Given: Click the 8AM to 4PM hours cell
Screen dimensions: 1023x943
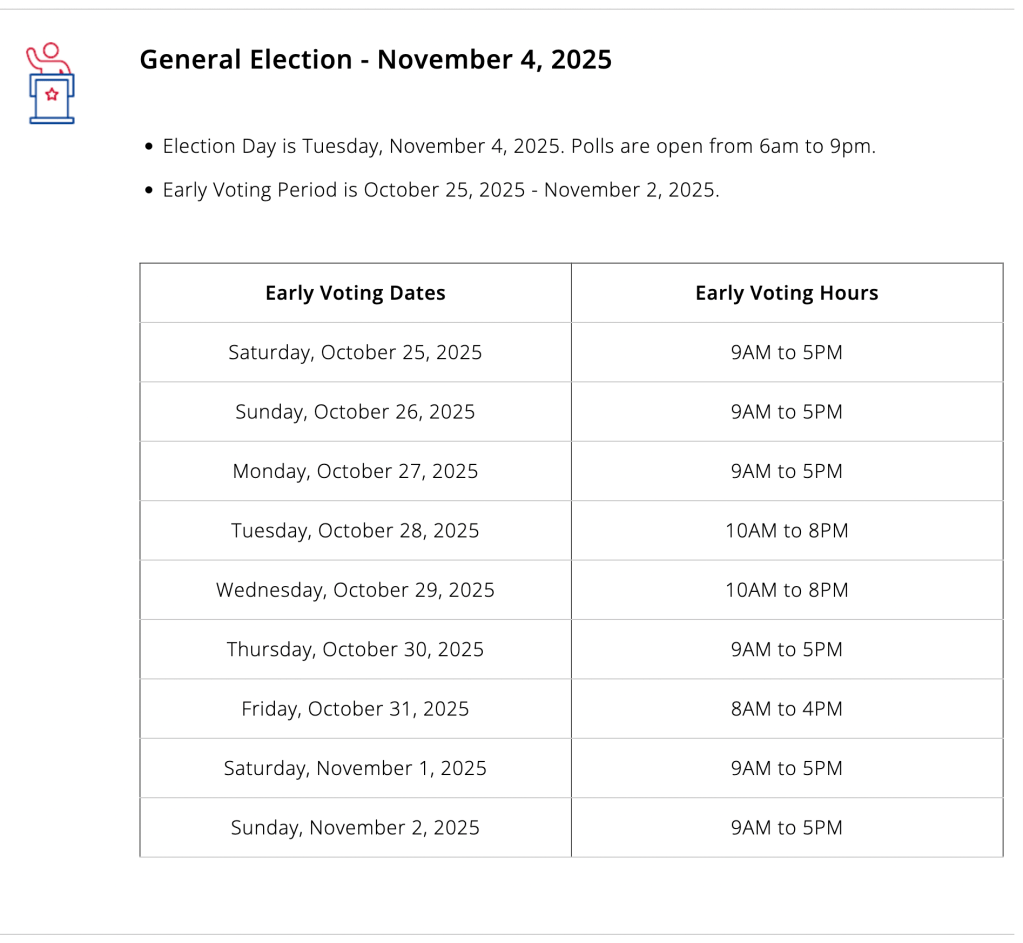Looking at the screenshot, I should pyautogui.click(x=786, y=709).
